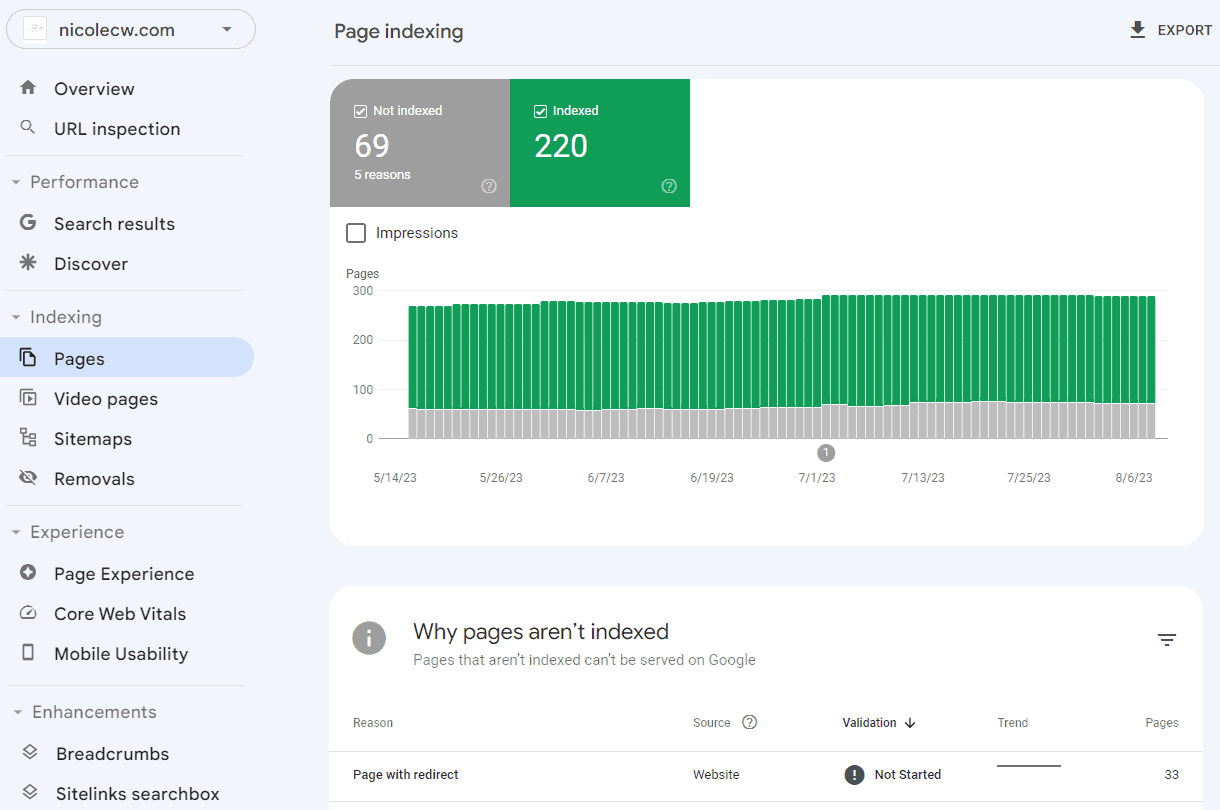Viewport: 1220px width, 810px height.
Task: Open help icon on Indexed card
Action: (x=669, y=186)
